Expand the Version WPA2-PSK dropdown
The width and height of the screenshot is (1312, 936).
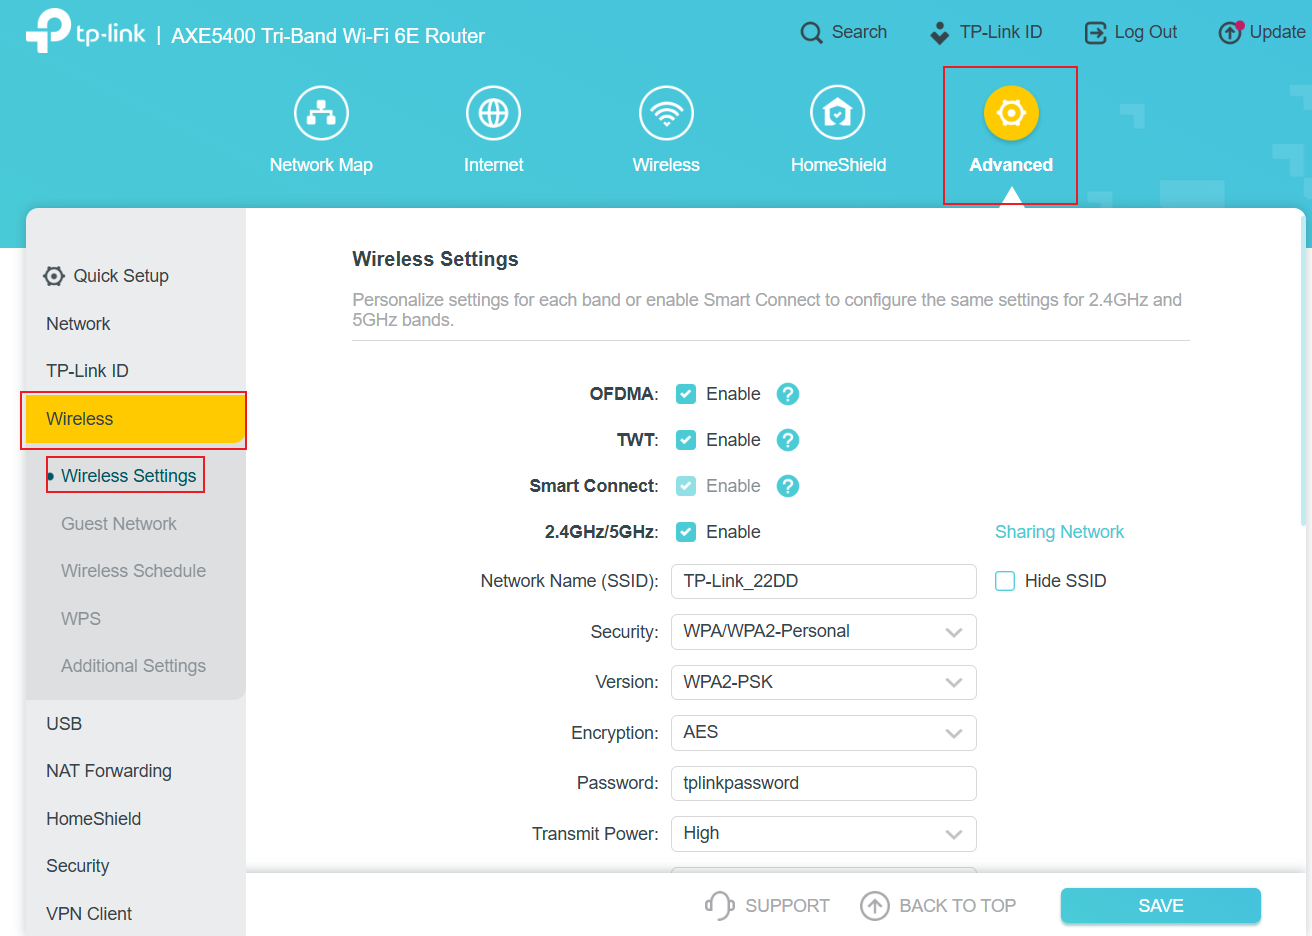tap(823, 682)
